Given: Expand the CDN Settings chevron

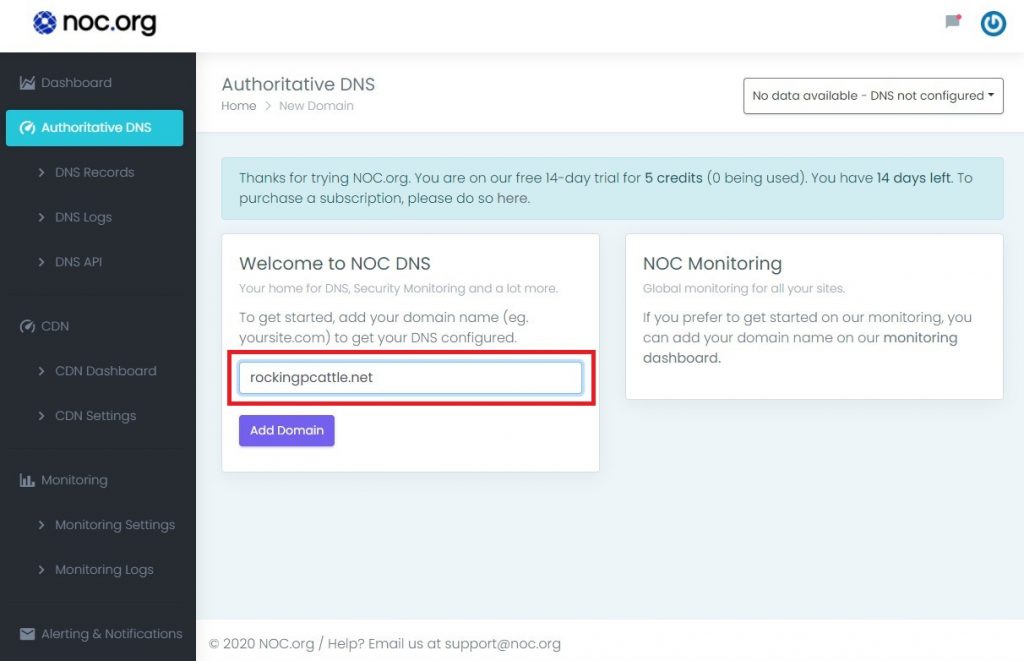Looking at the screenshot, I should (x=41, y=415).
